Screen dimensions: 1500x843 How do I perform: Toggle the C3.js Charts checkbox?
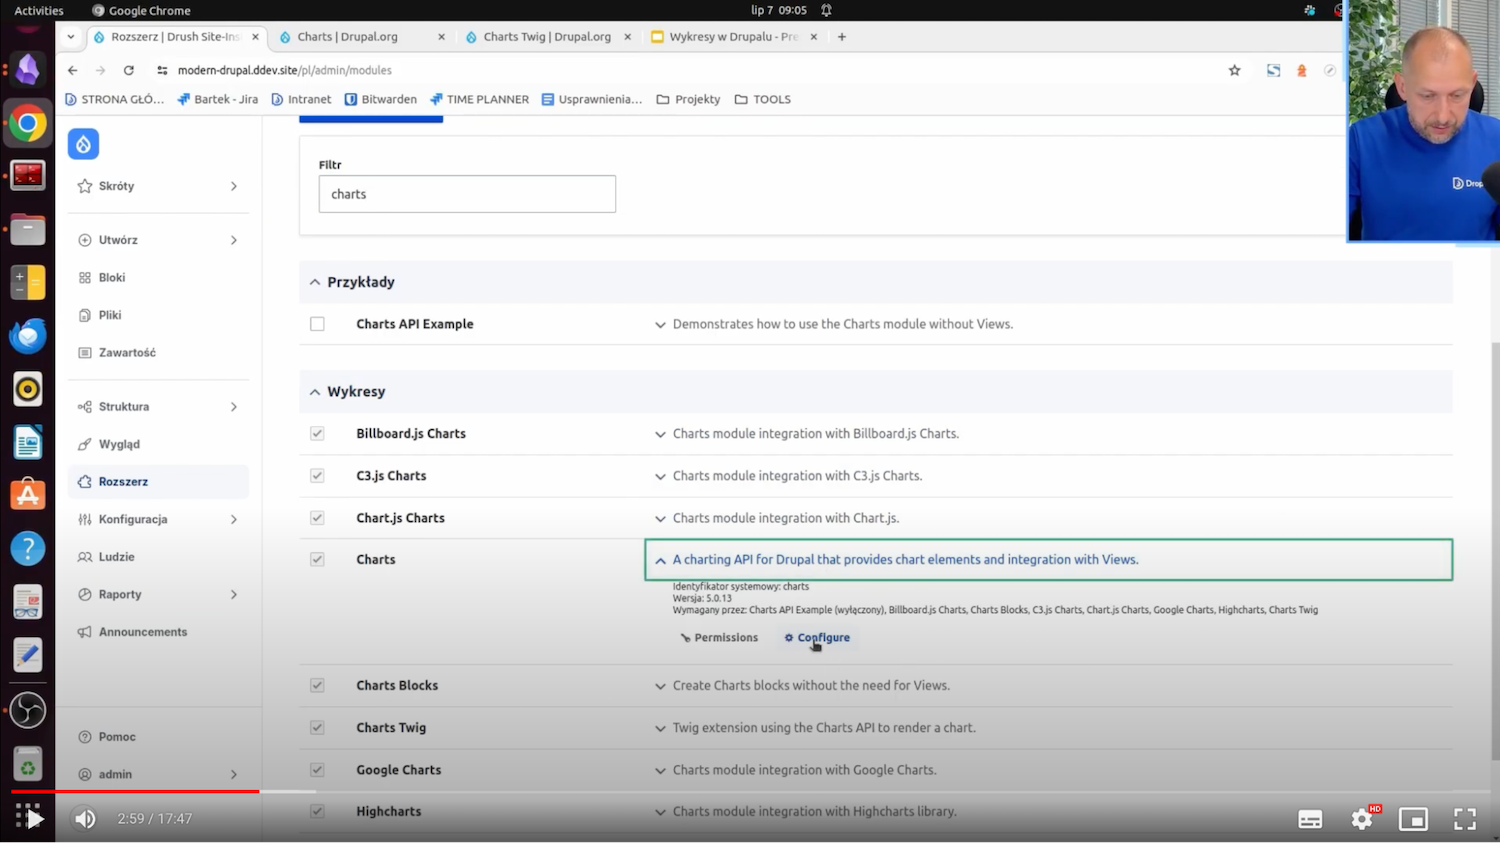[x=317, y=476]
